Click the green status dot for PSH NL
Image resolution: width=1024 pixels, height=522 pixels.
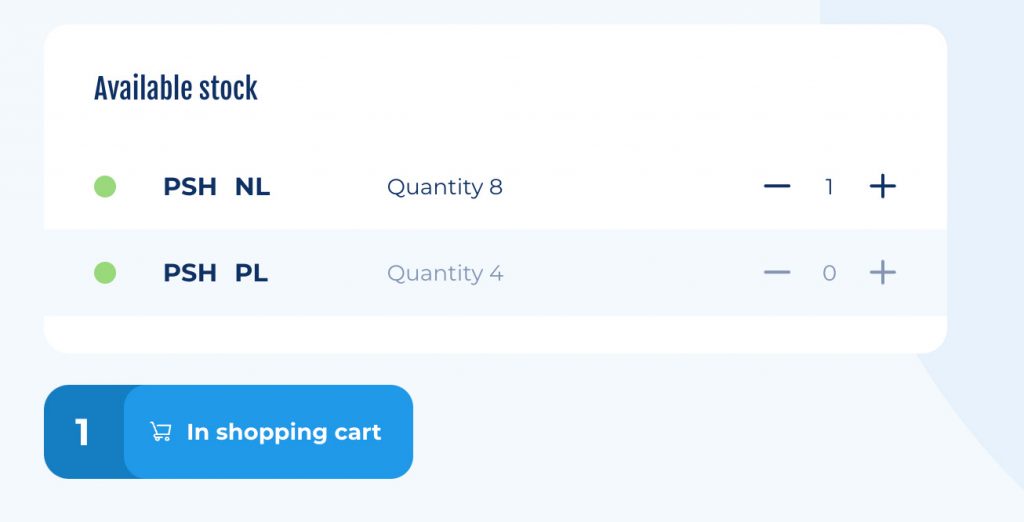(105, 187)
